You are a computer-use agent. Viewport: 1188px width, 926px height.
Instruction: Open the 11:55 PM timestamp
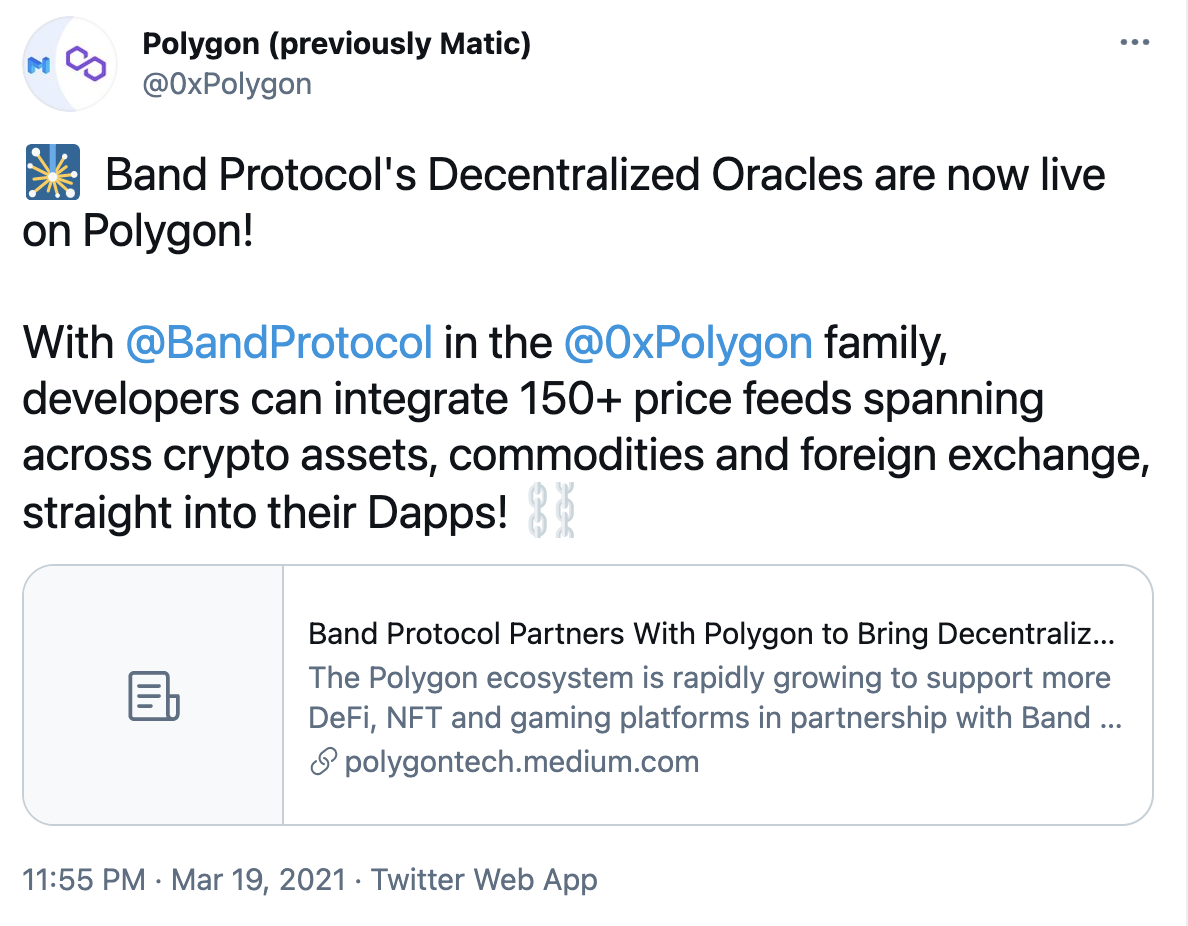pos(84,880)
